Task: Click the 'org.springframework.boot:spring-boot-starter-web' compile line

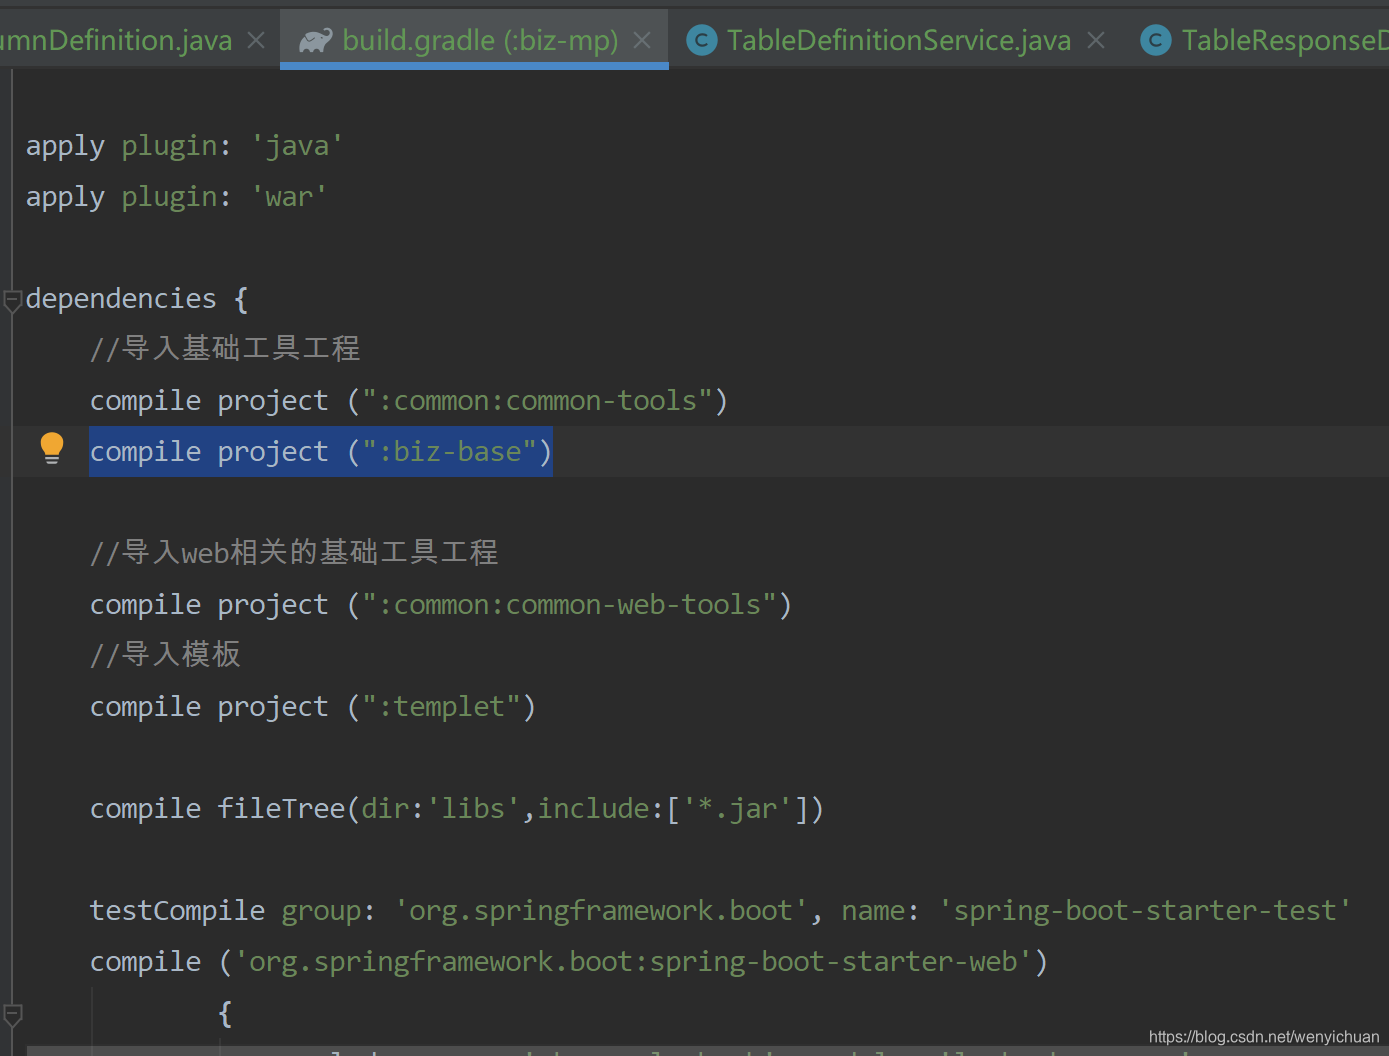Action: click(569, 962)
